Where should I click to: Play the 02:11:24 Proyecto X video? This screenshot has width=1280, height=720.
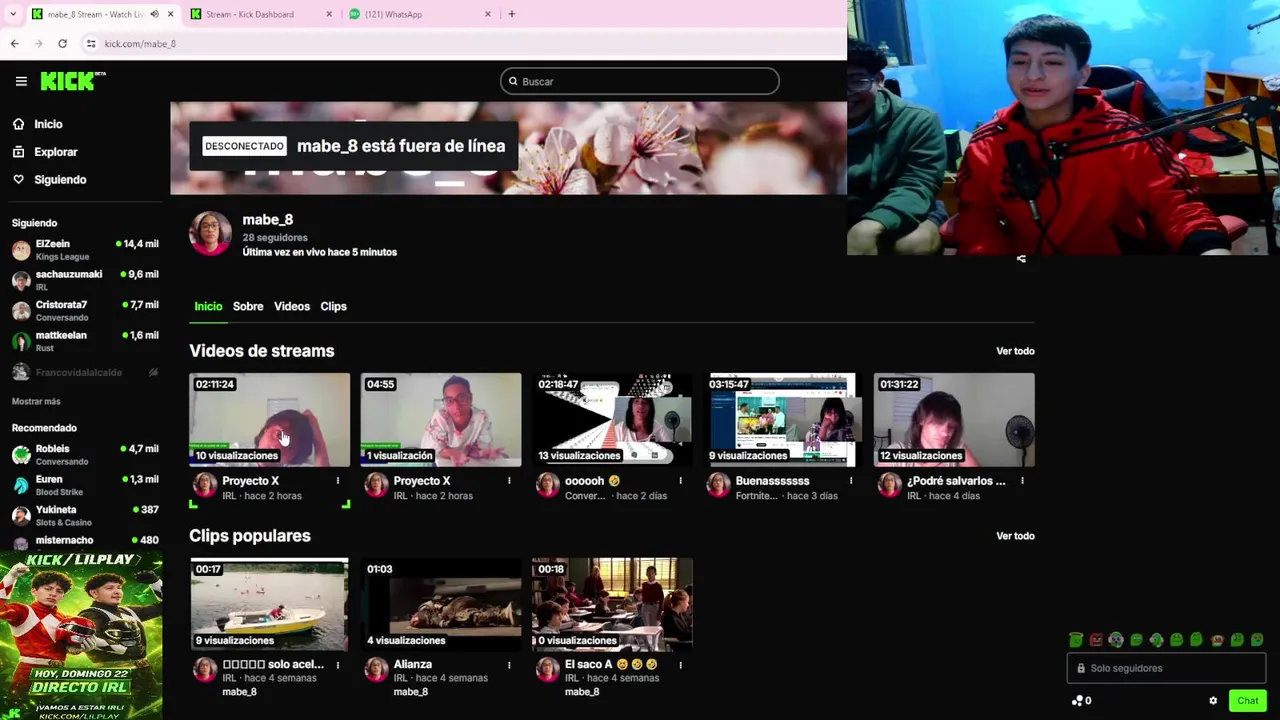[270, 420]
